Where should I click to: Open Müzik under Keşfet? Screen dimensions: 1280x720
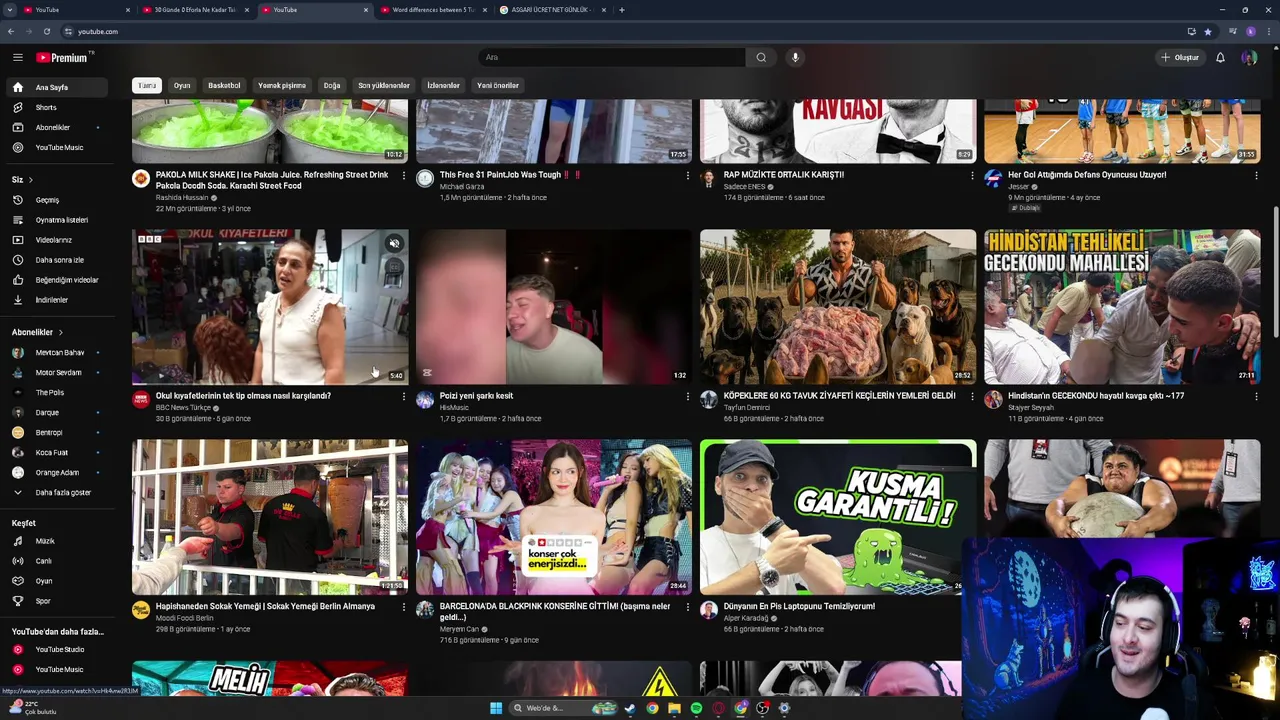coord(56,541)
